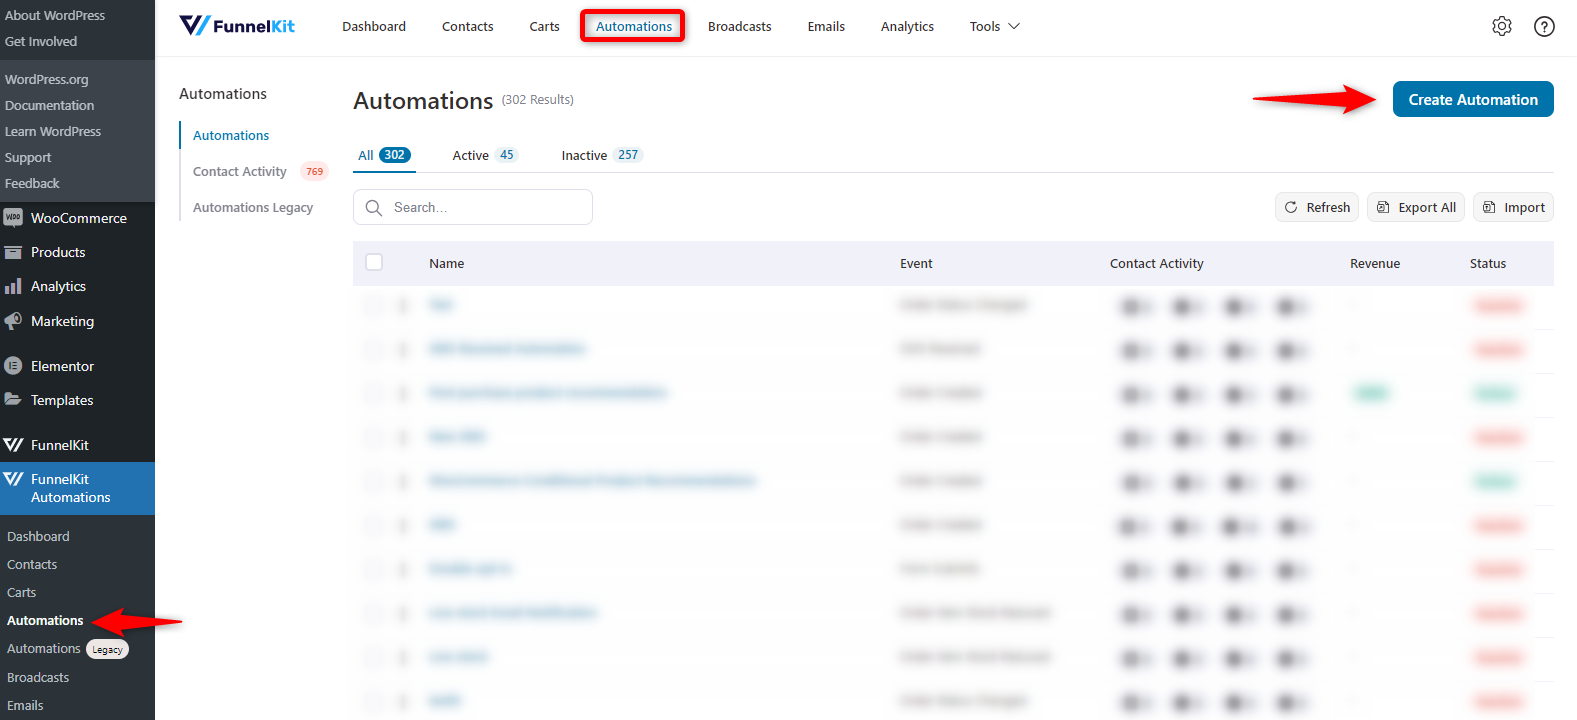Open Get Involved link
Viewport: 1577px width, 720px height.
(41, 41)
